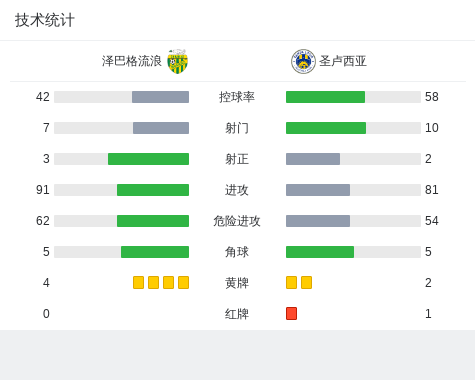Click the green 射正 bar showing 3

coord(148,159)
